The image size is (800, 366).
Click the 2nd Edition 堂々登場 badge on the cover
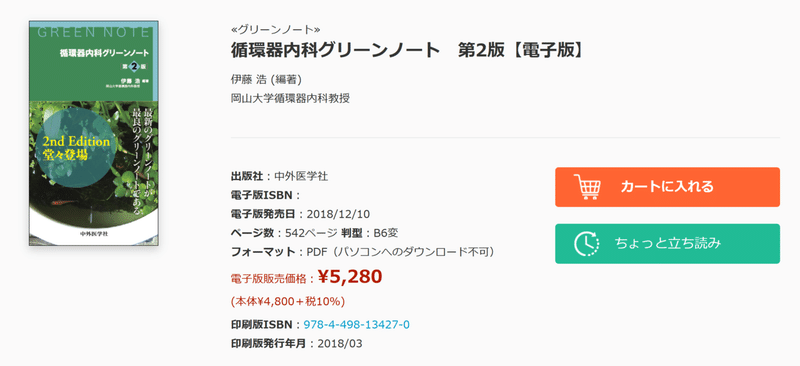[76, 149]
